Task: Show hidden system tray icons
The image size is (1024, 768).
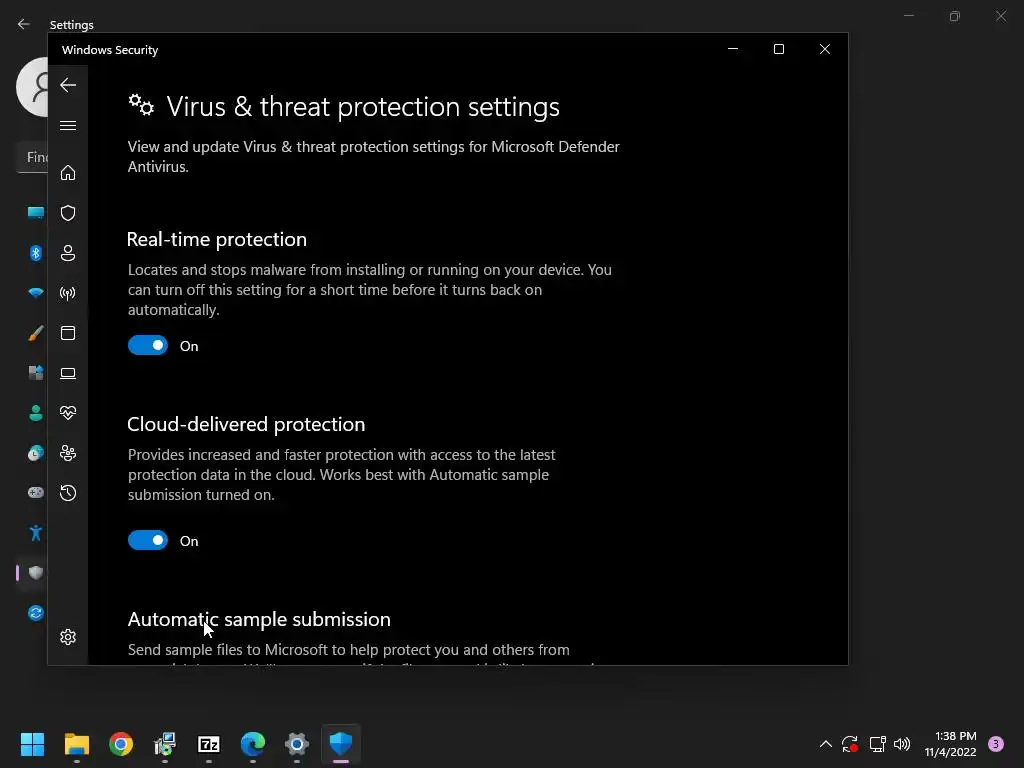Action: (825, 744)
